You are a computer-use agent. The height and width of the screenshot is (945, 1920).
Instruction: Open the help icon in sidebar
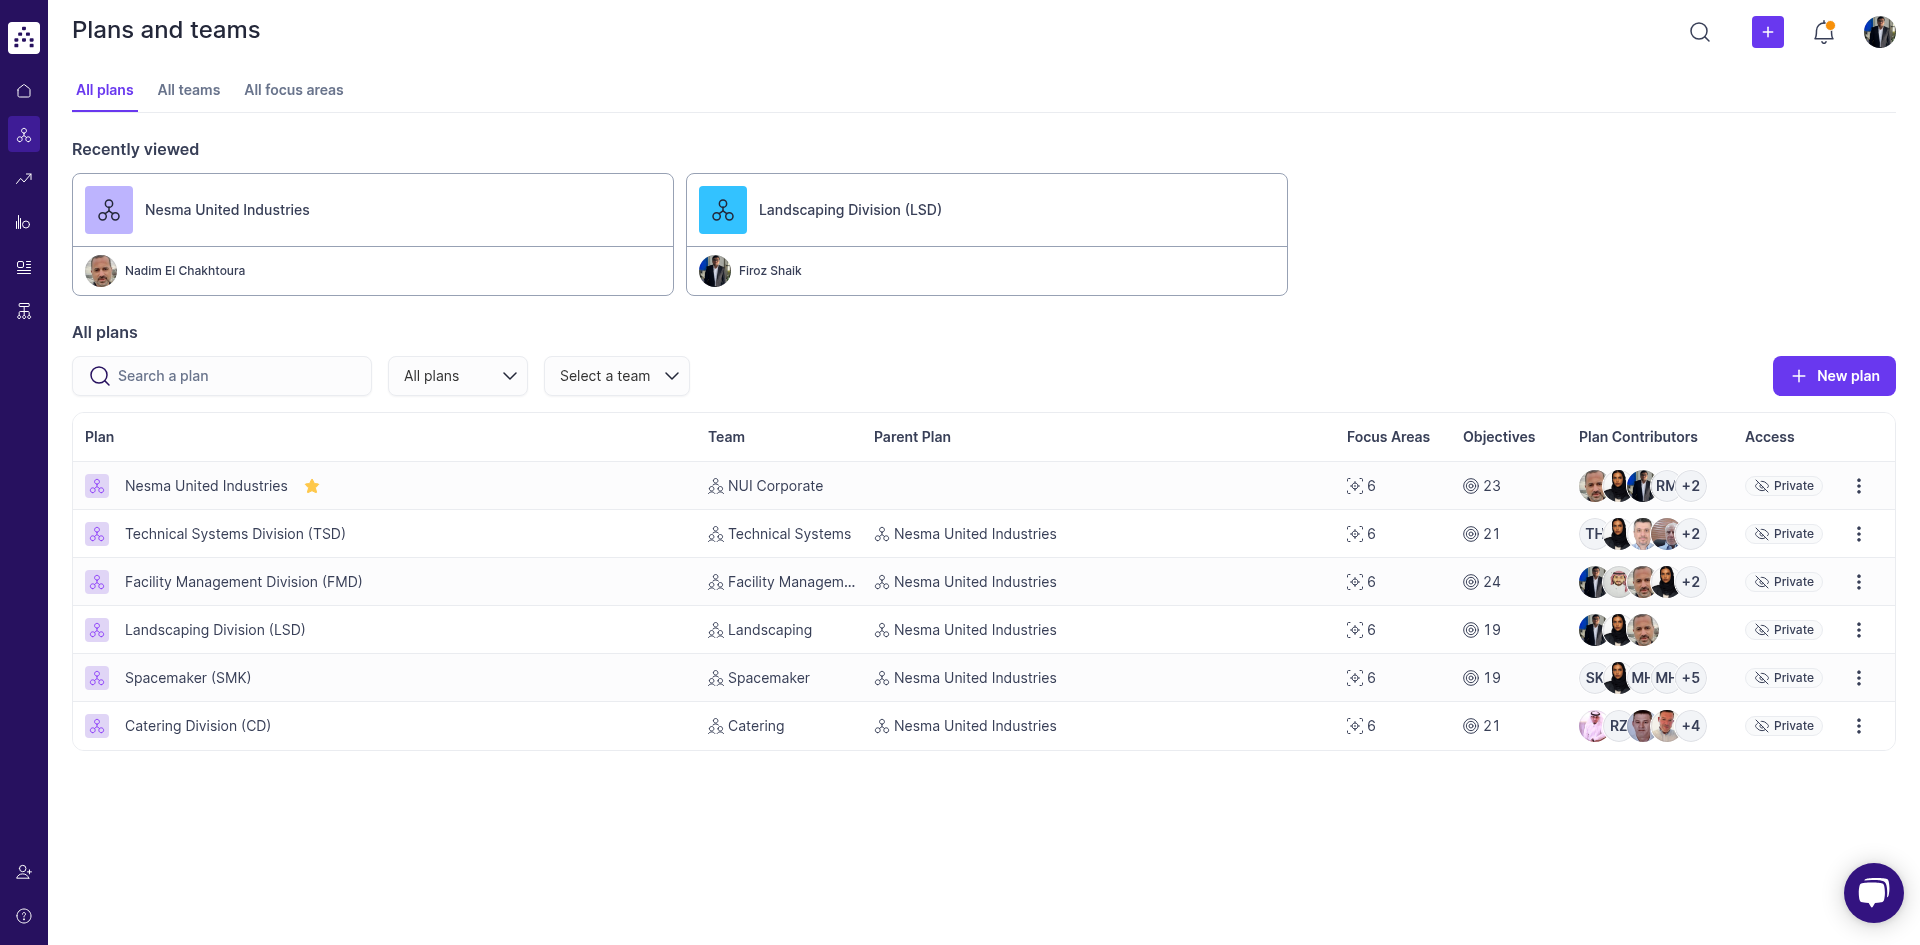click(x=24, y=916)
